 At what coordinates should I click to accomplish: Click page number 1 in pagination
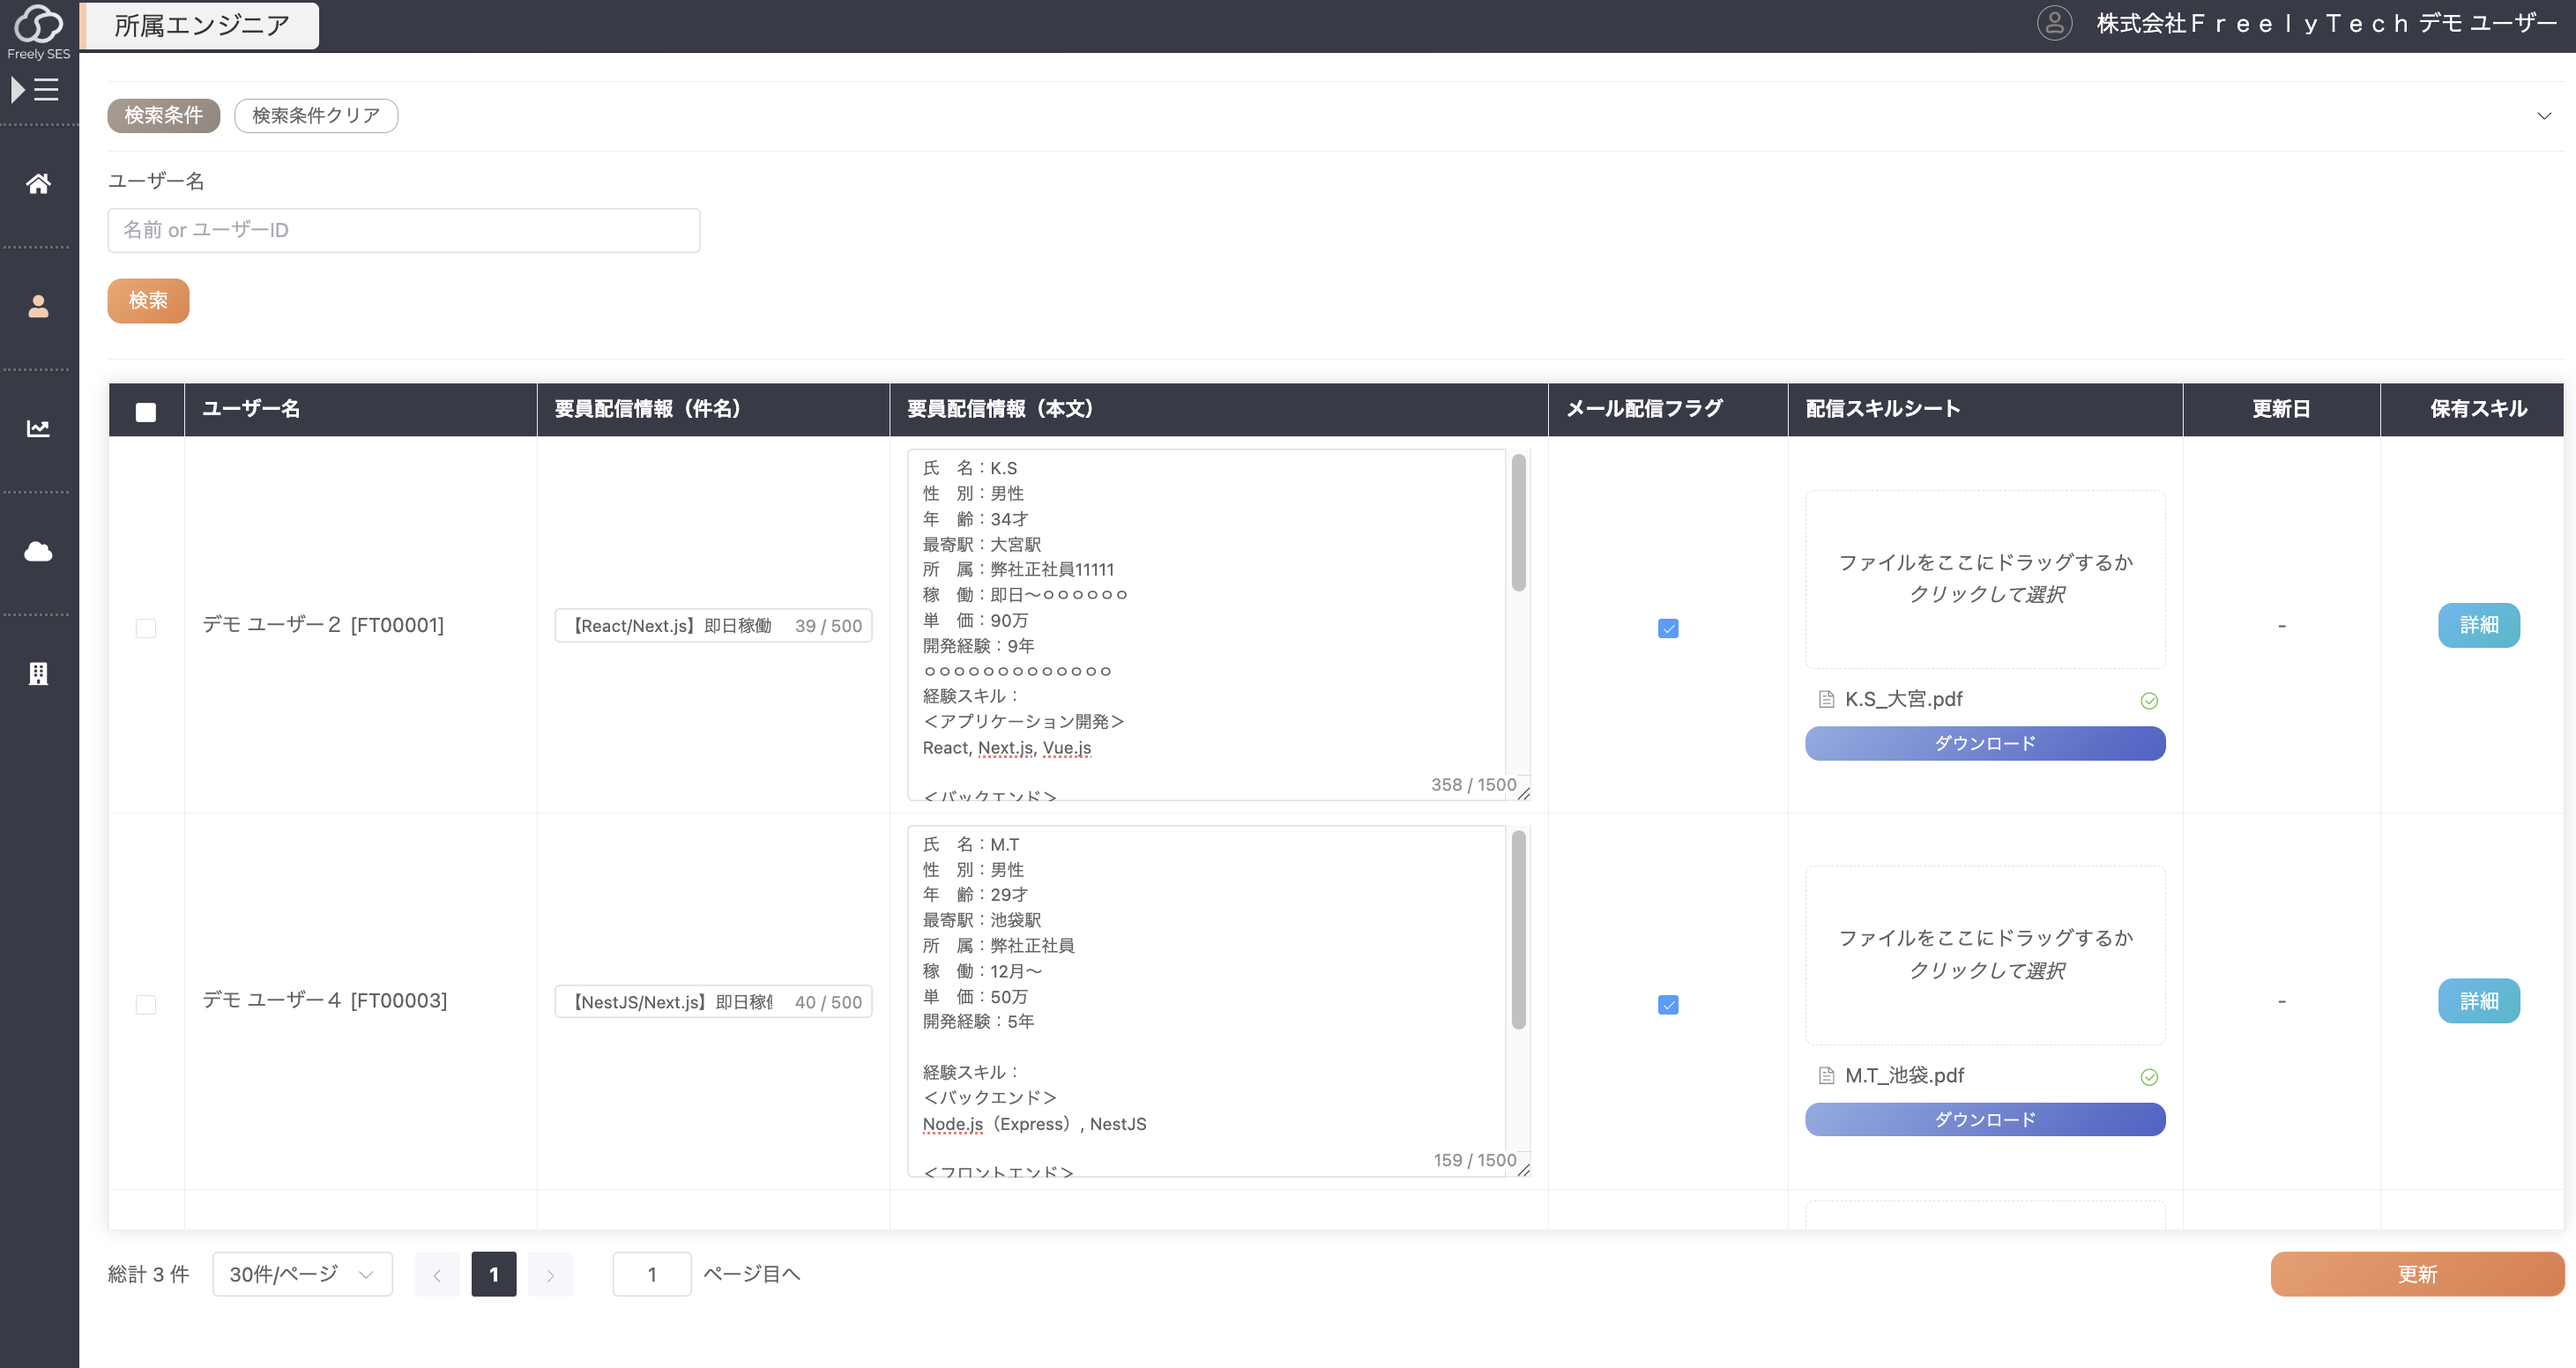click(x=494, y=1274)
